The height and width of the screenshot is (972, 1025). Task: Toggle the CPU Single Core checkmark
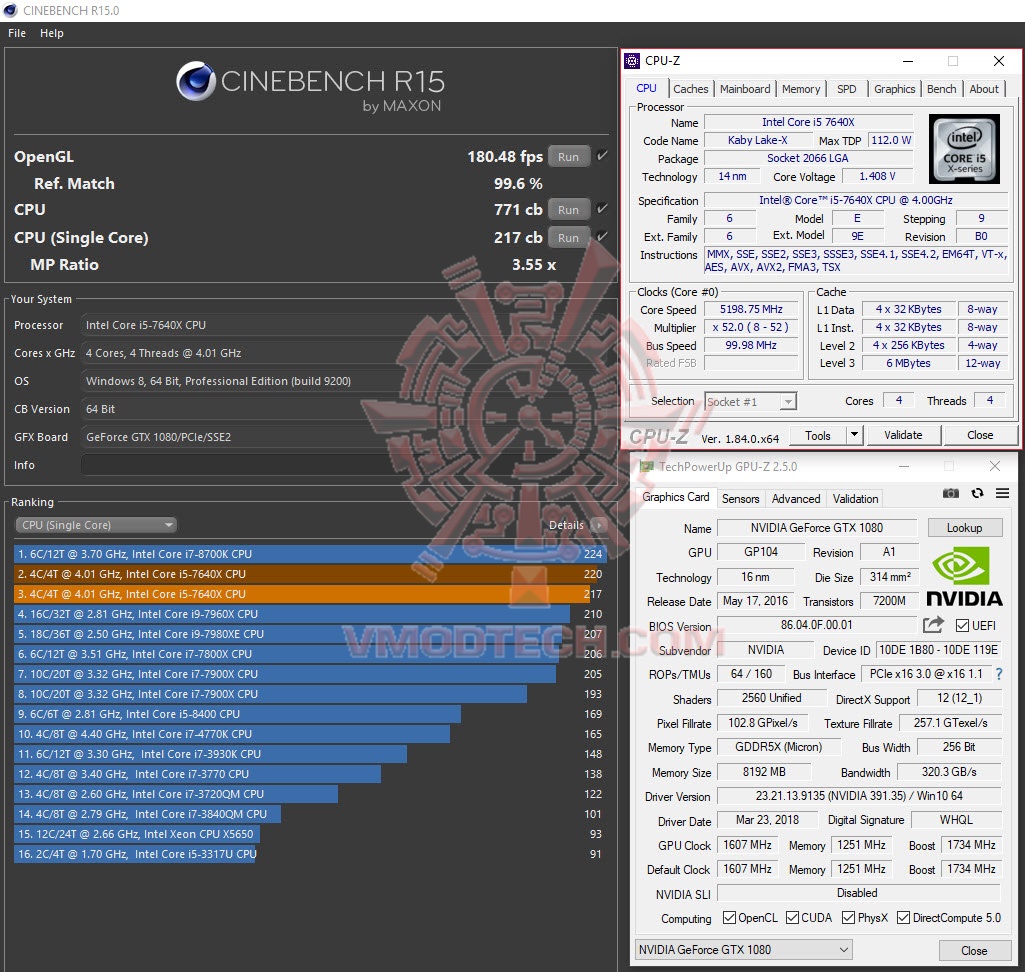(x=602, y=237)
